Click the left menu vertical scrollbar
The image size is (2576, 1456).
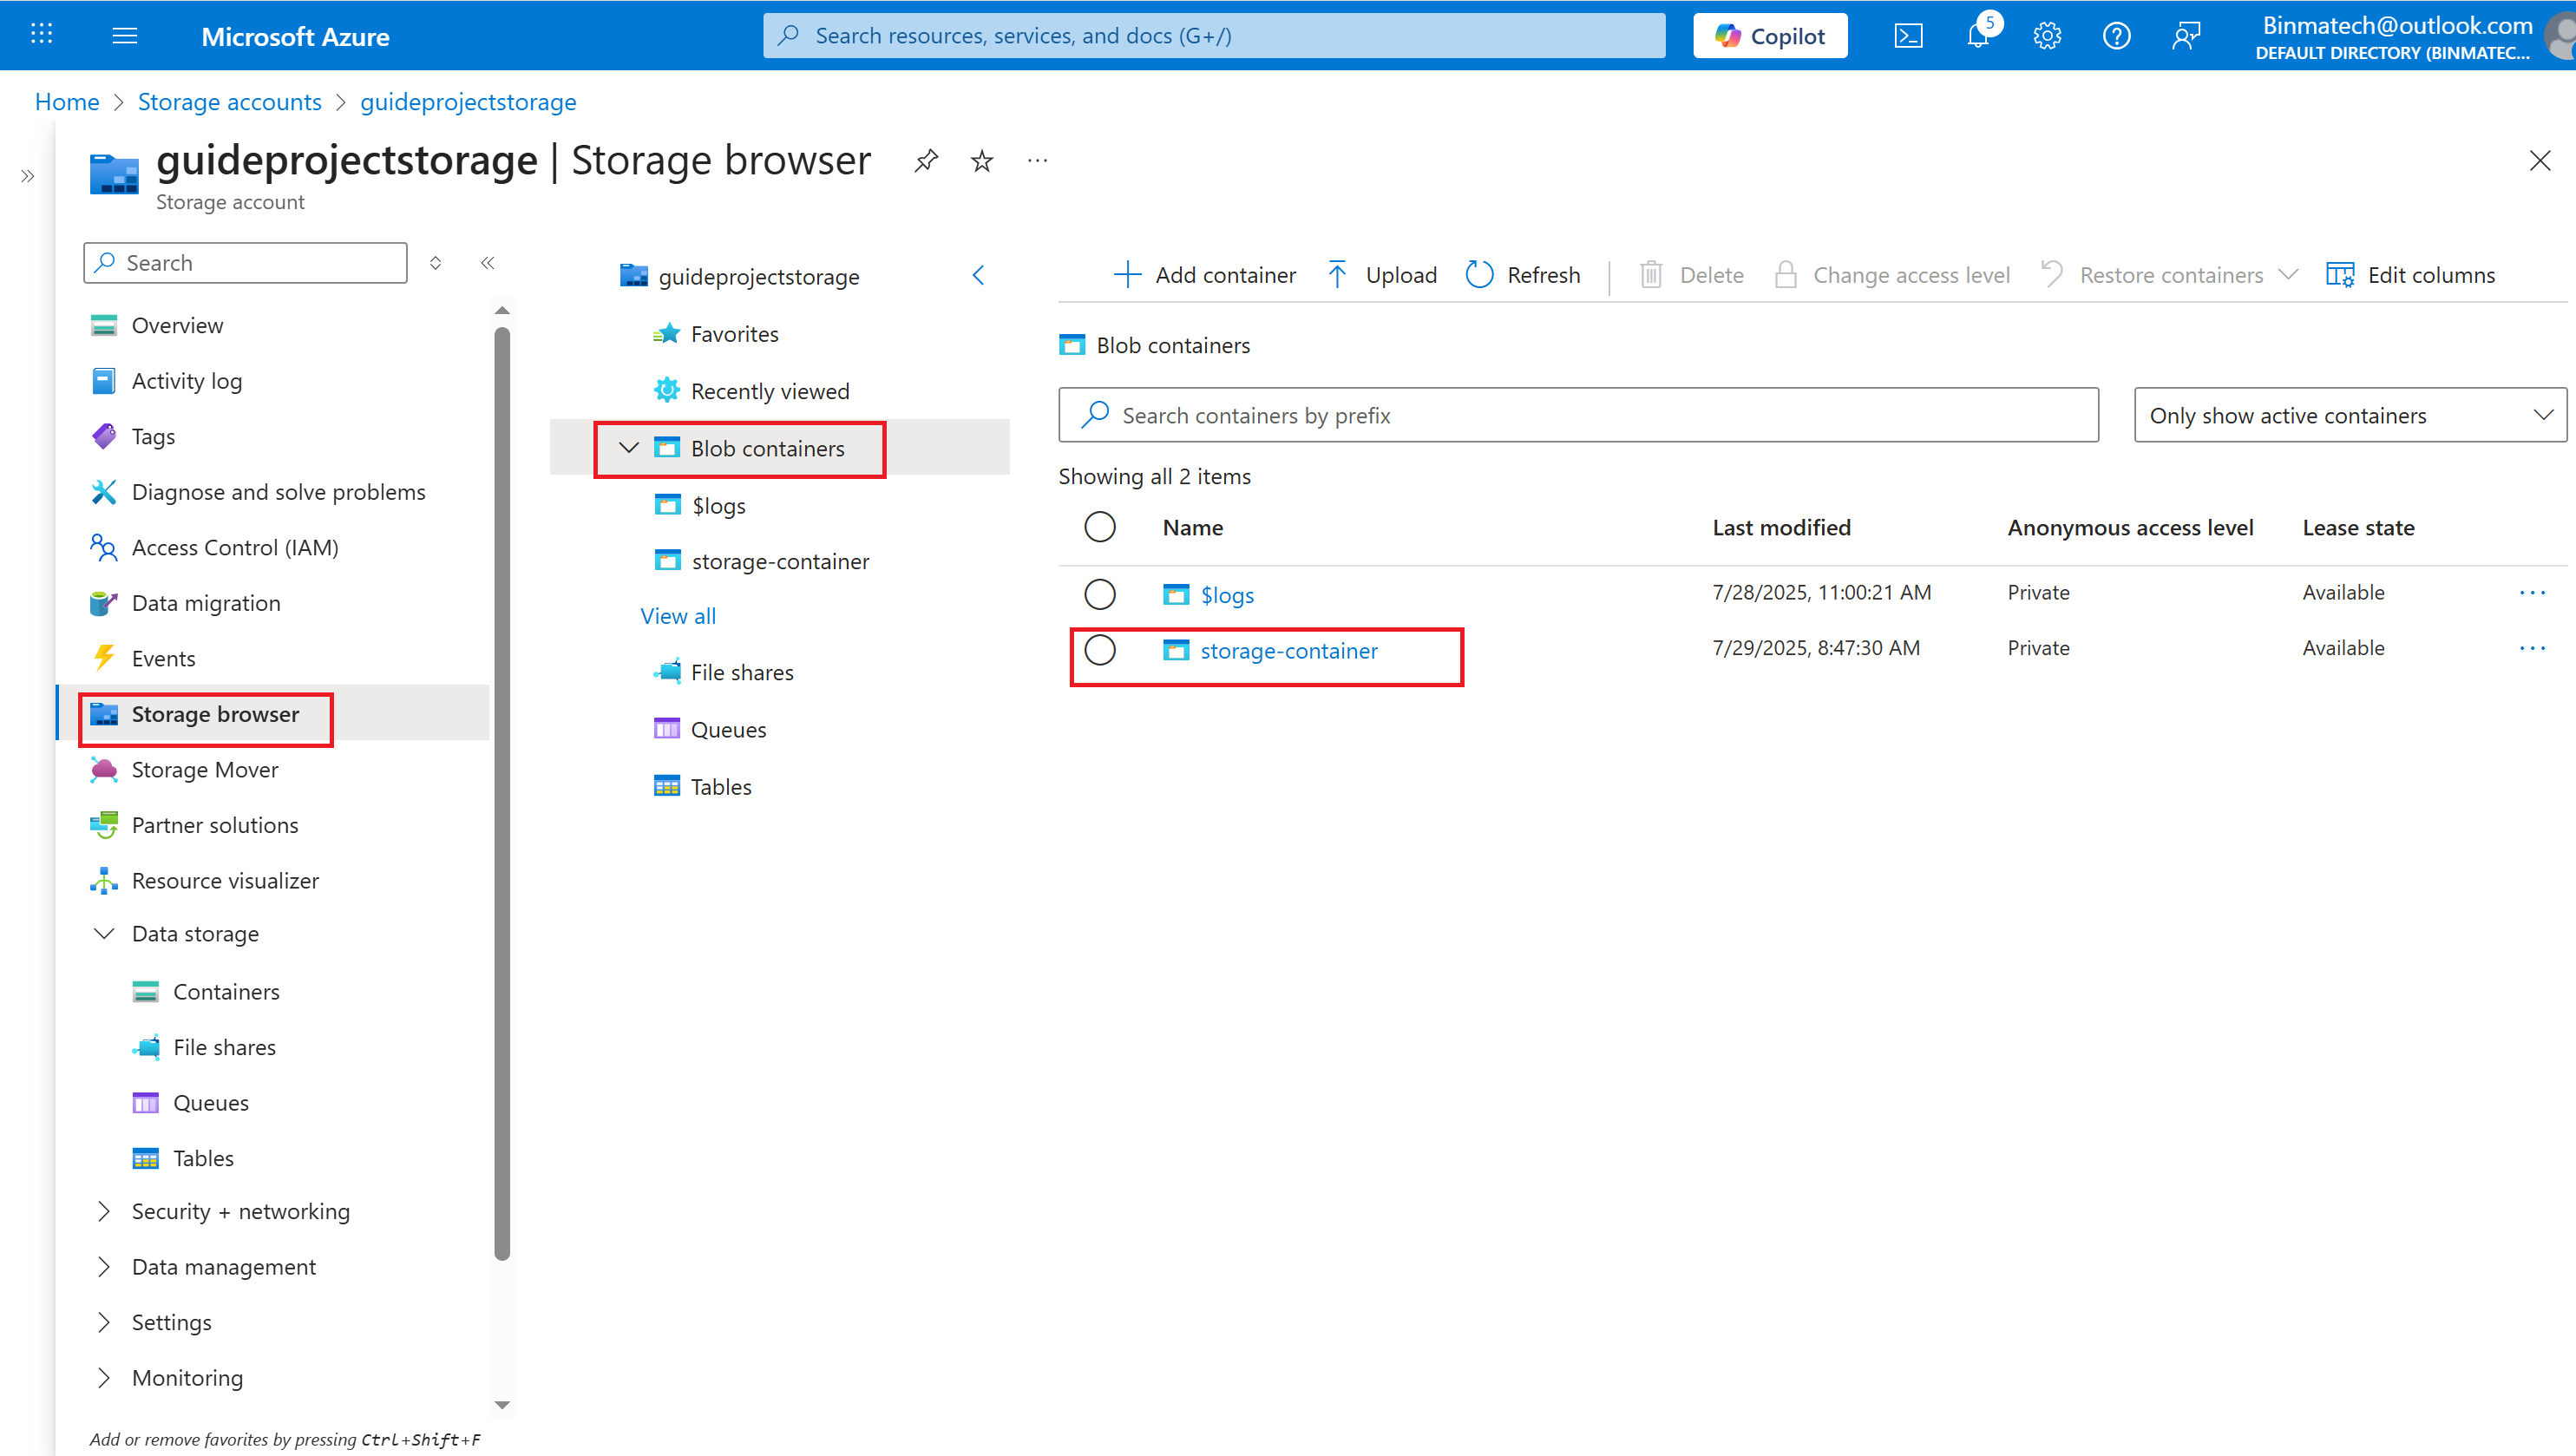point(502,790)
